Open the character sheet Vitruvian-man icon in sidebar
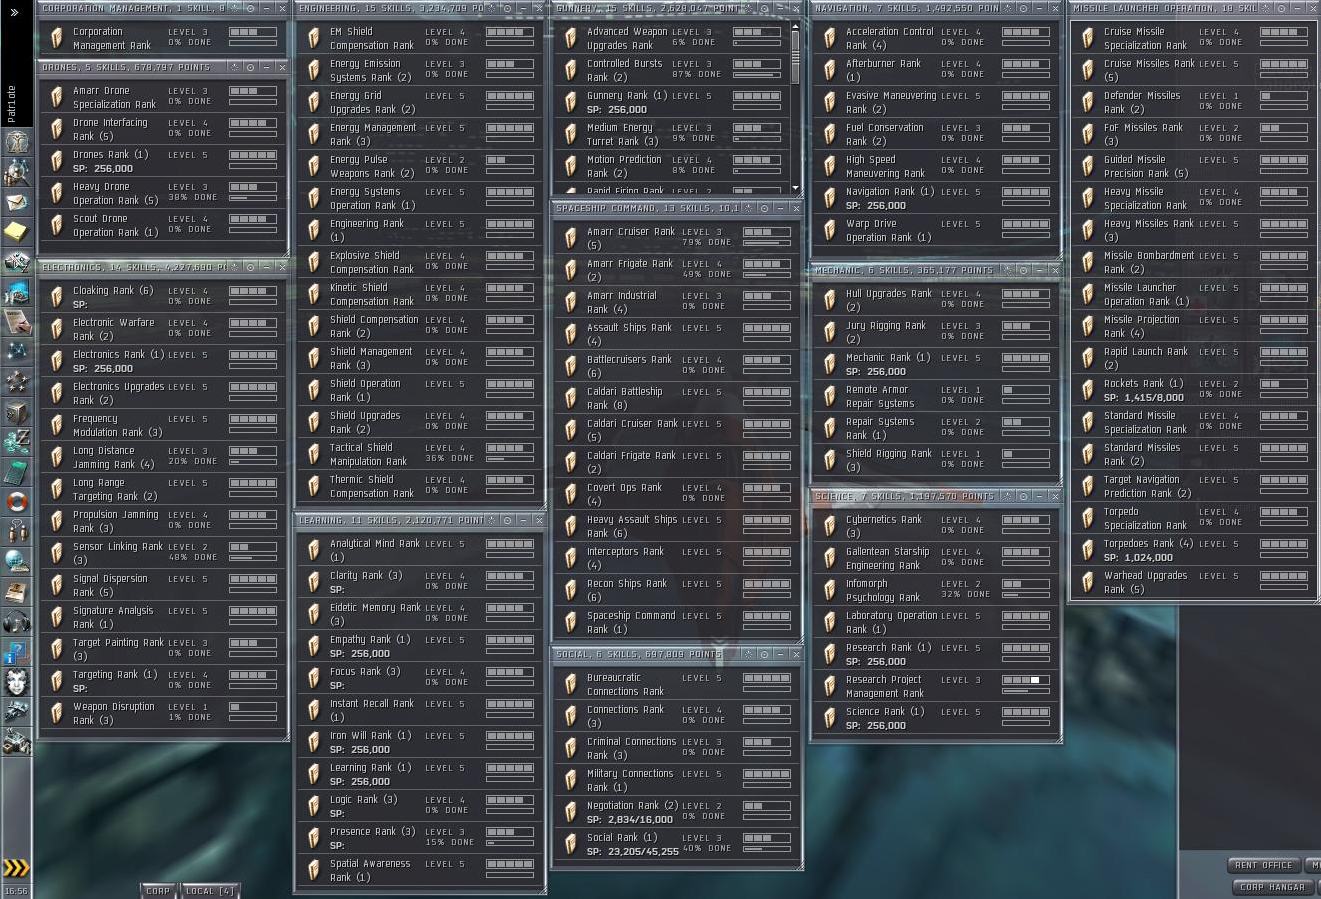The image size is (1321, 899). click(x=17, y=142)
